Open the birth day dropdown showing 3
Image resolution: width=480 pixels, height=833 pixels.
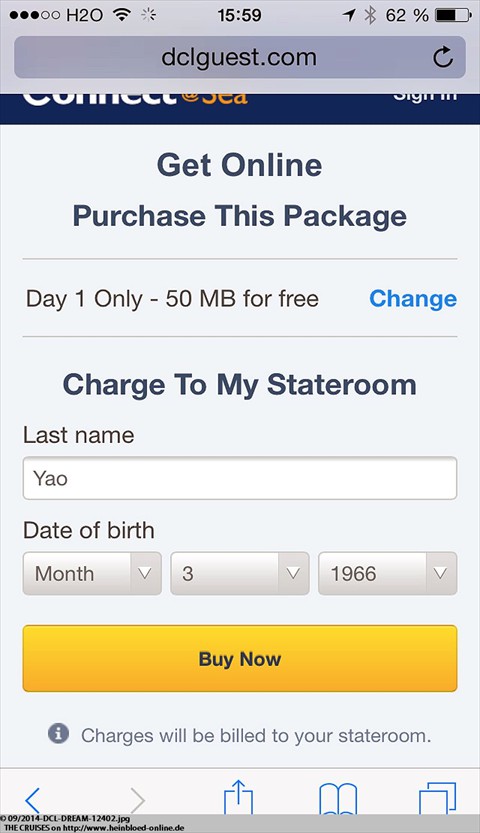pyautogui.click(x=239, y=573)
